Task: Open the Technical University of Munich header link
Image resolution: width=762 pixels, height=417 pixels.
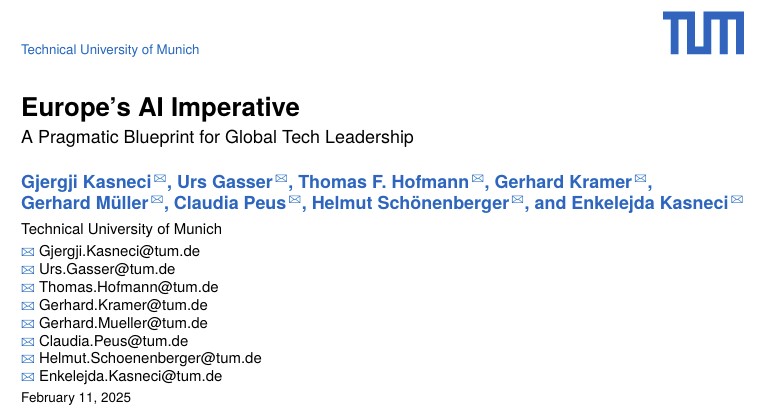Action: [110, 50]
